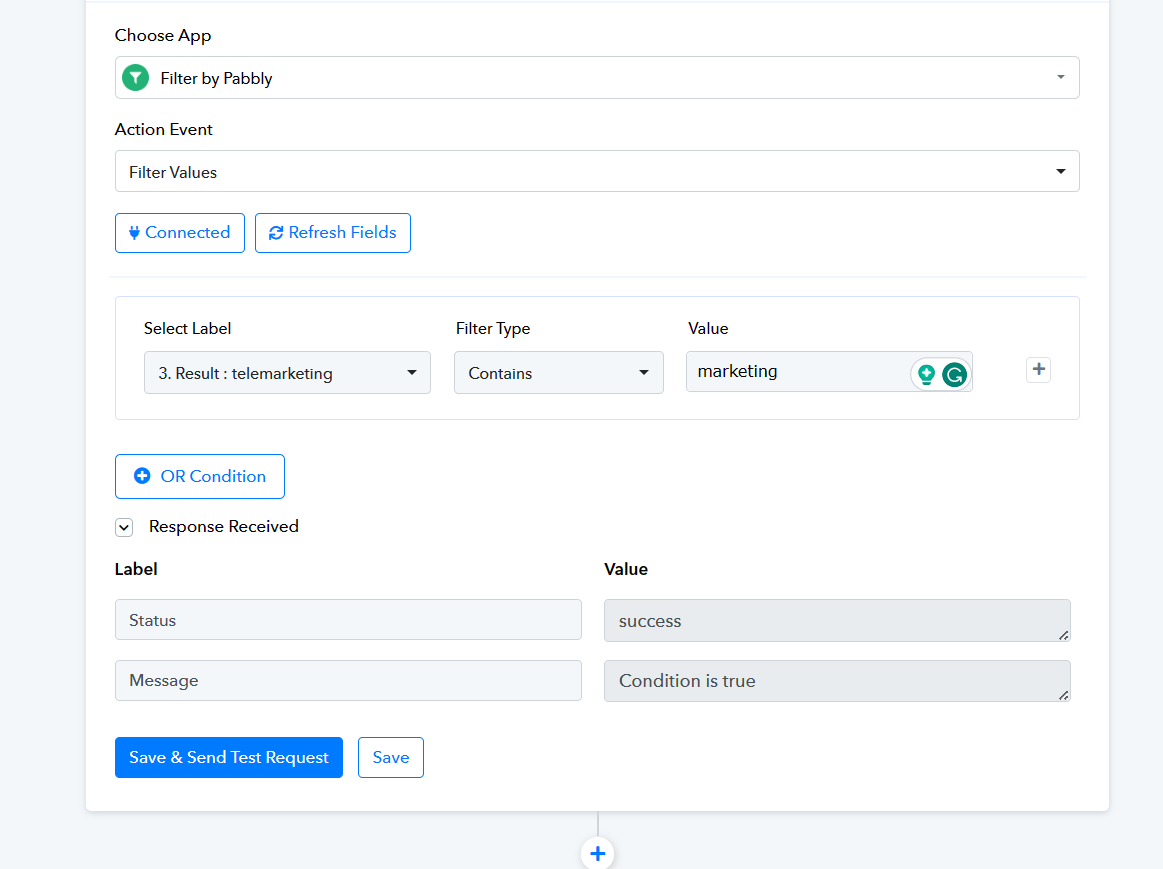Viewport: 1163px width, 869px height.
Task: Add another condition with the plus icon
Action: click(x=1038, y=370)
